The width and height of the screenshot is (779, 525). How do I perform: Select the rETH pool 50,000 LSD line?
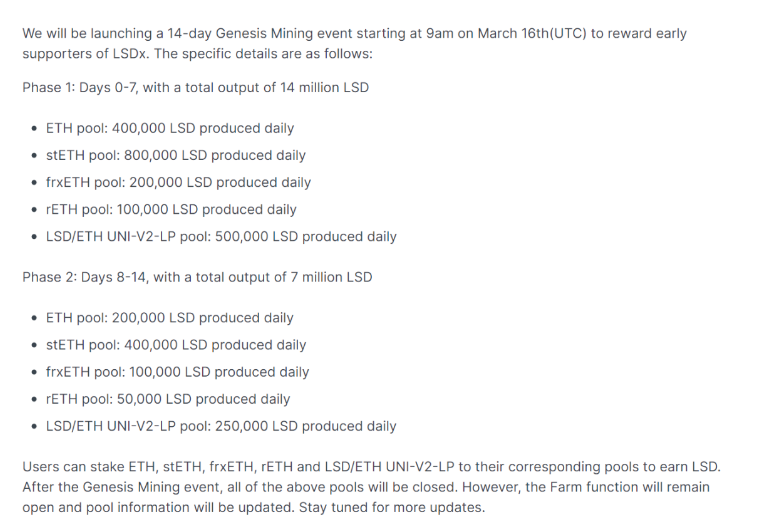pyautogui.click(x=168, y=399)
